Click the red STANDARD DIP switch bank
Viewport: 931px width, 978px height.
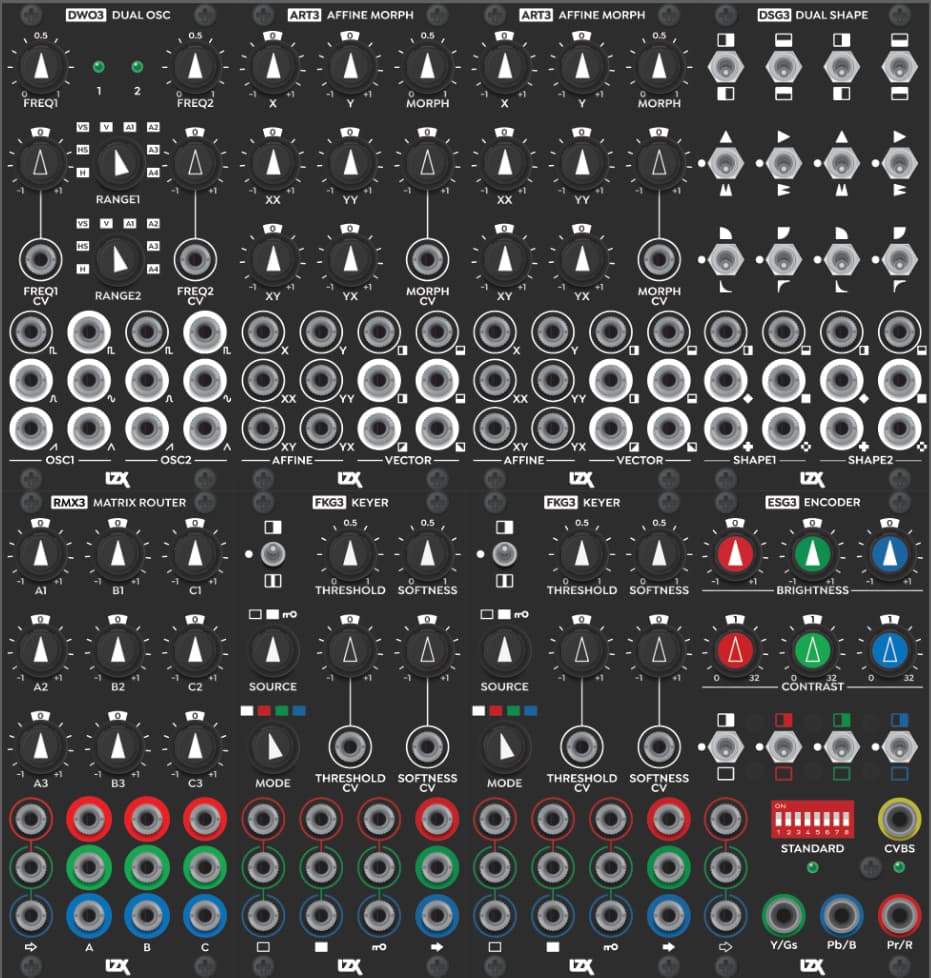coord(813,819)
